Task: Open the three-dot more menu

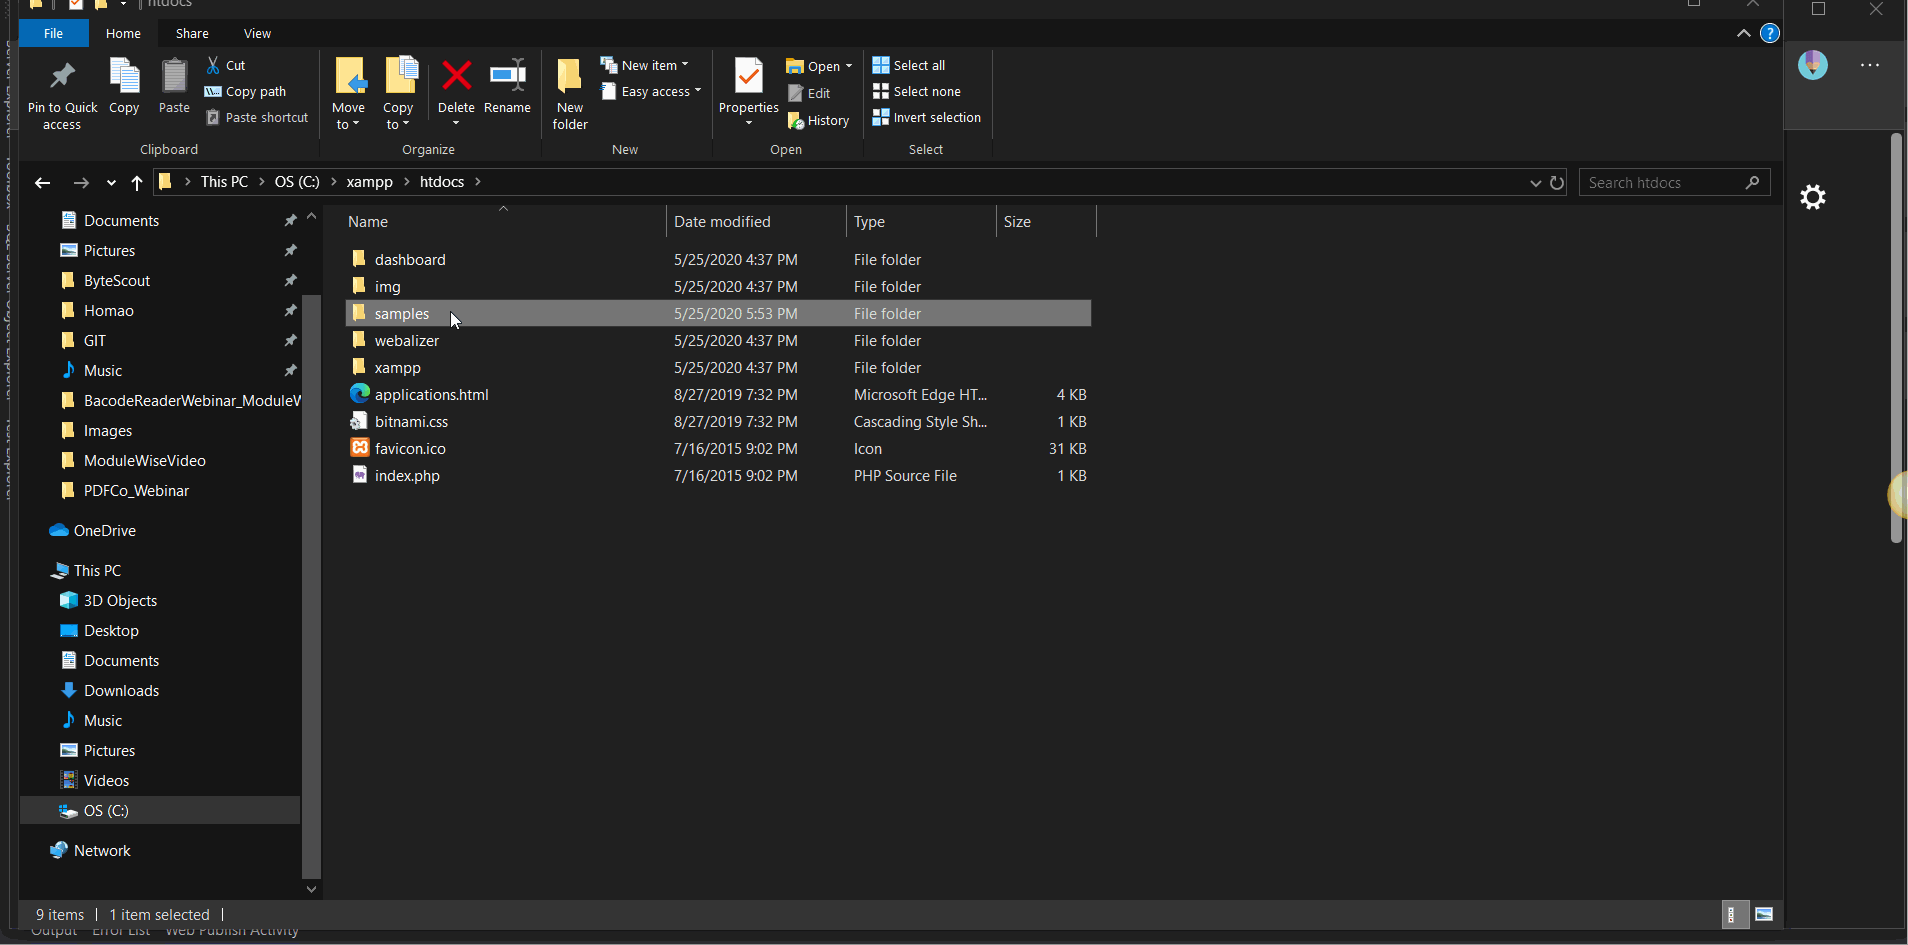Action: [1870, 65]
